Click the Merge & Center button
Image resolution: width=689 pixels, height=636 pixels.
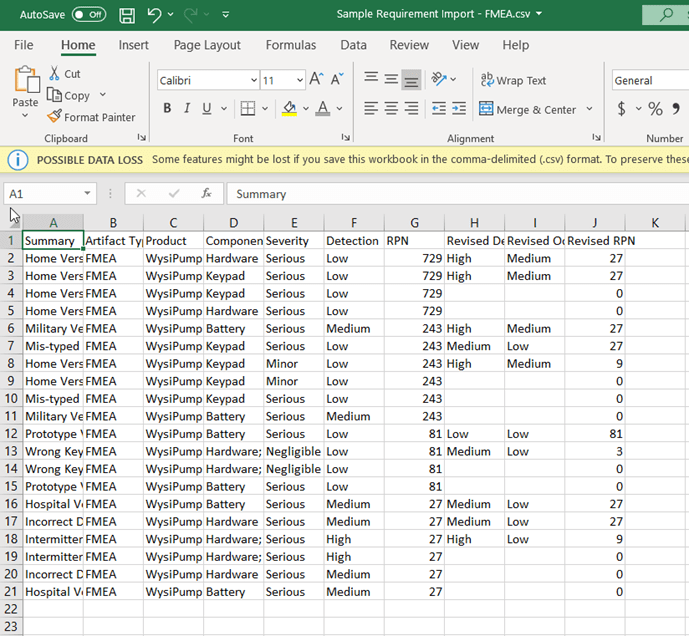click(x=527, y=109)
